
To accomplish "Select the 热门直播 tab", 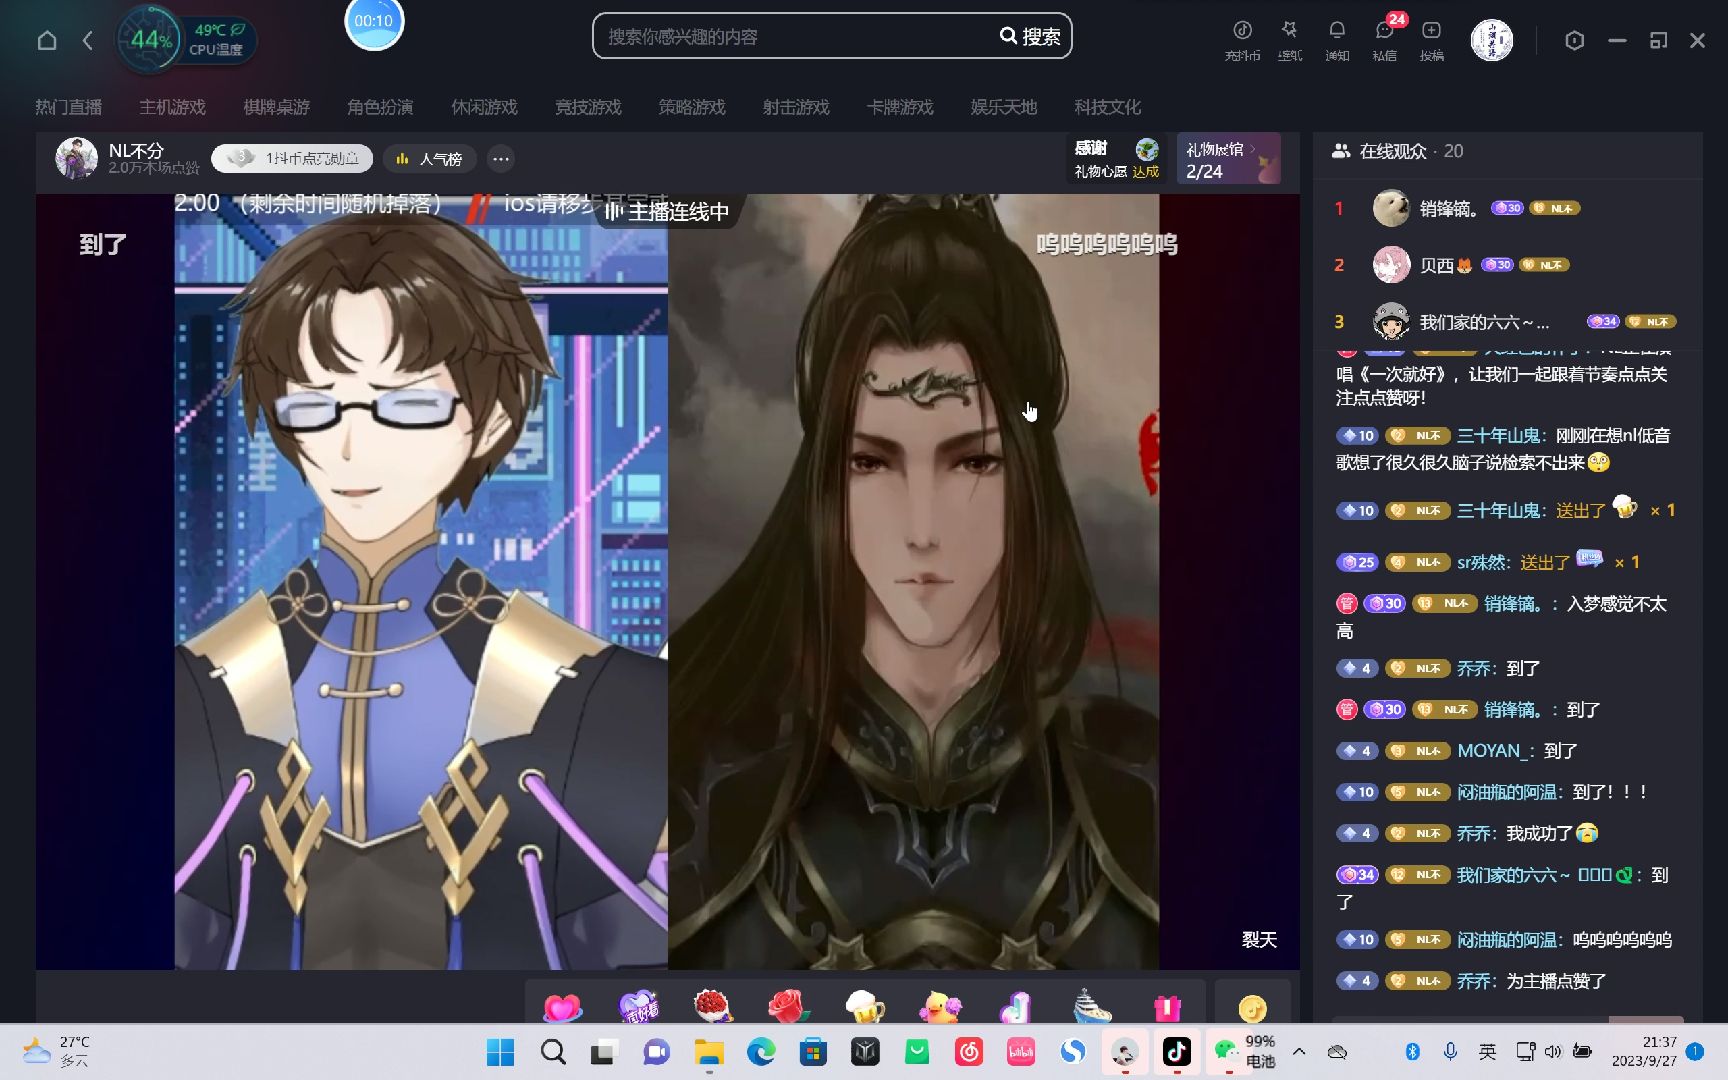I will [69, 107].
